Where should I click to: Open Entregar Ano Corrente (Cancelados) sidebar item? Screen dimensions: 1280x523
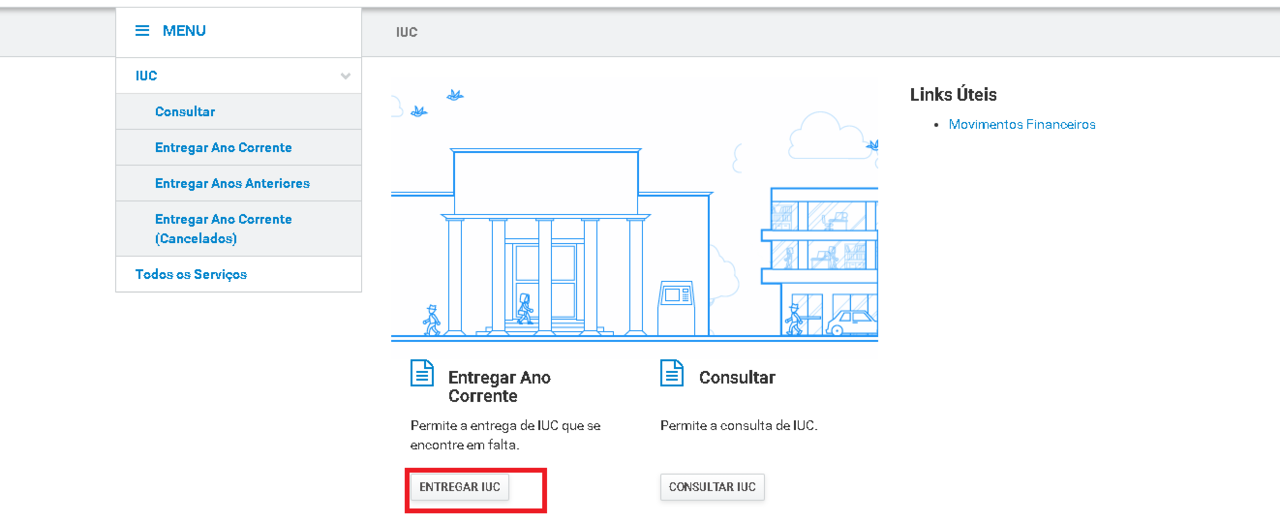click(x=223, y=229)
